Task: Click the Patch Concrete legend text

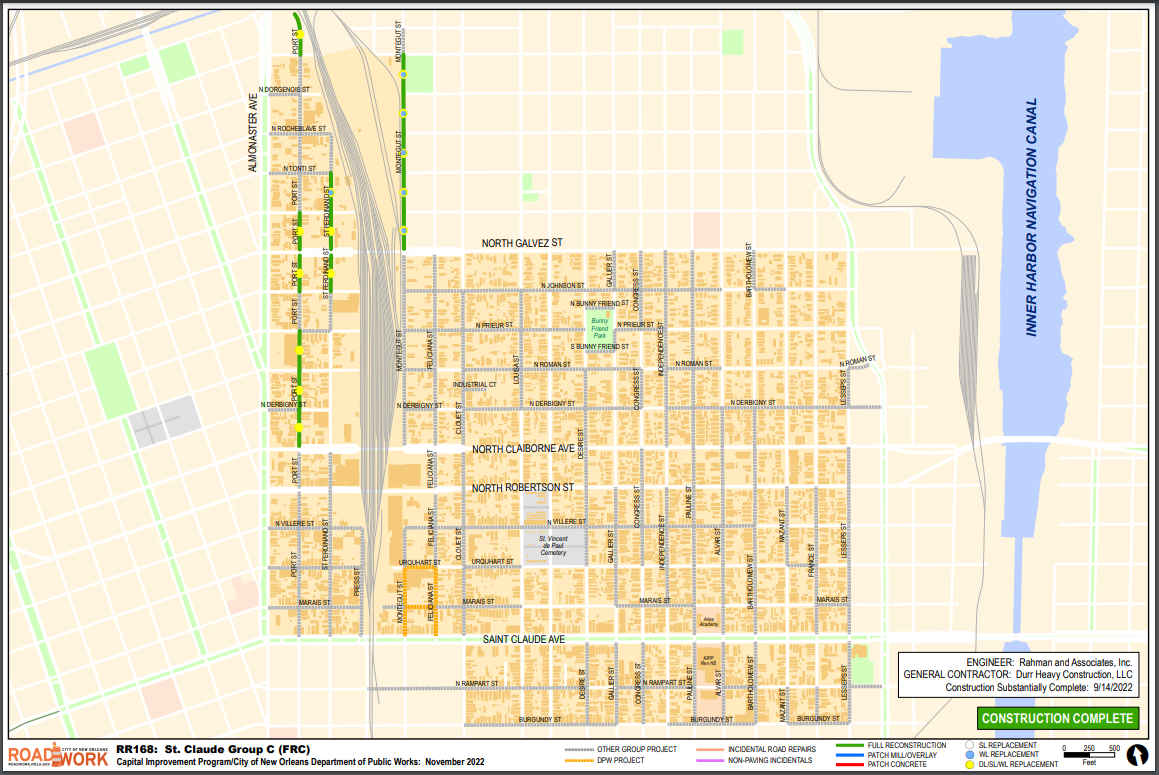Action: (897, 765)
